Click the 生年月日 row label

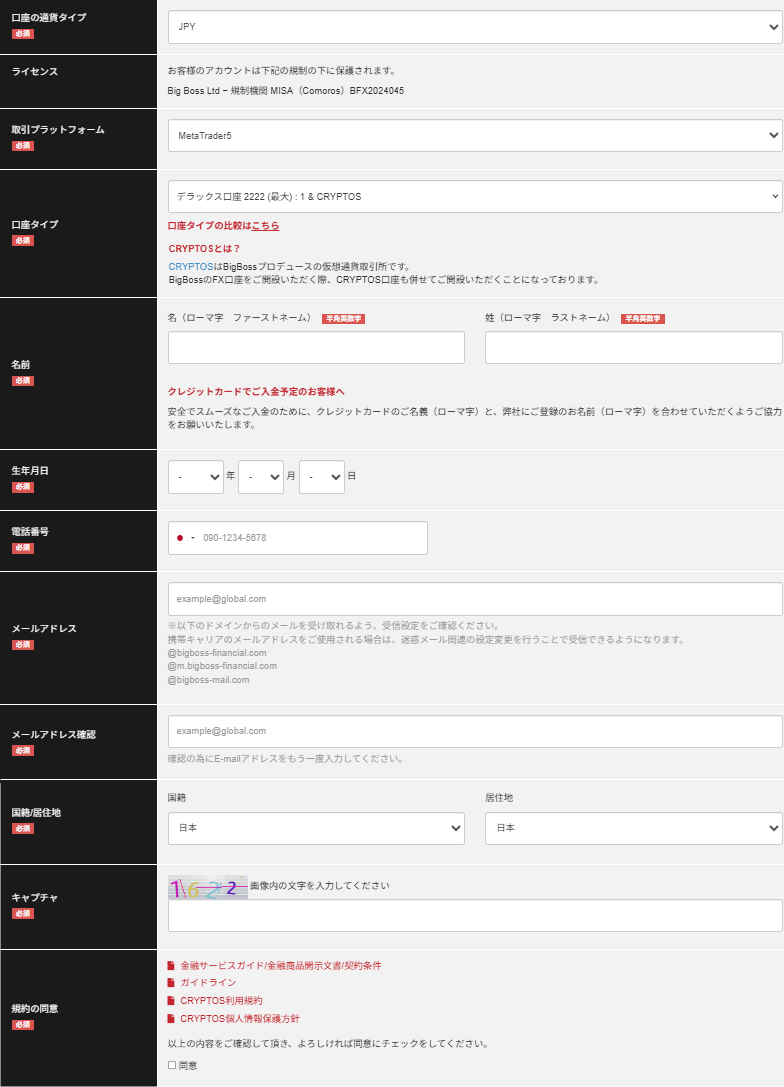pyautogui.click(x=30, y=471)
